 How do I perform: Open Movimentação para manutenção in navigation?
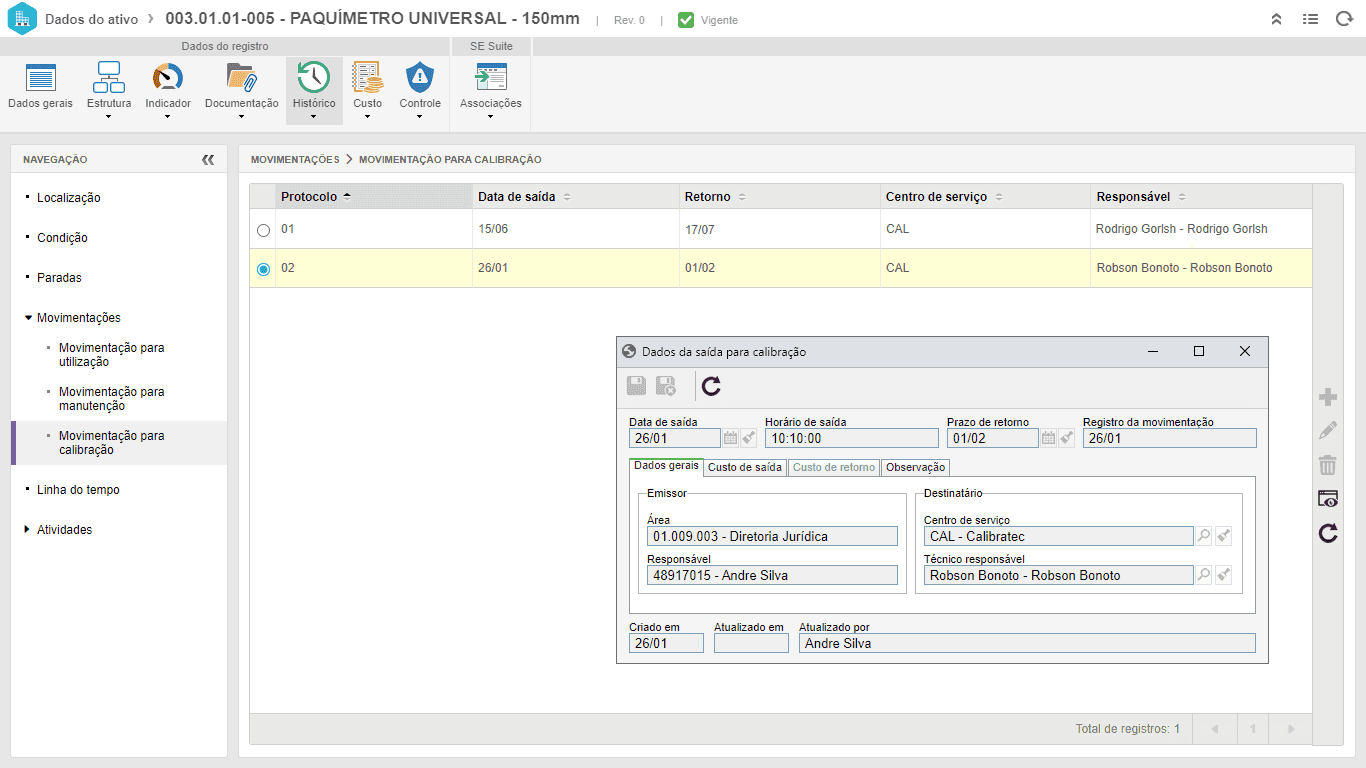(x=112, y=399)
